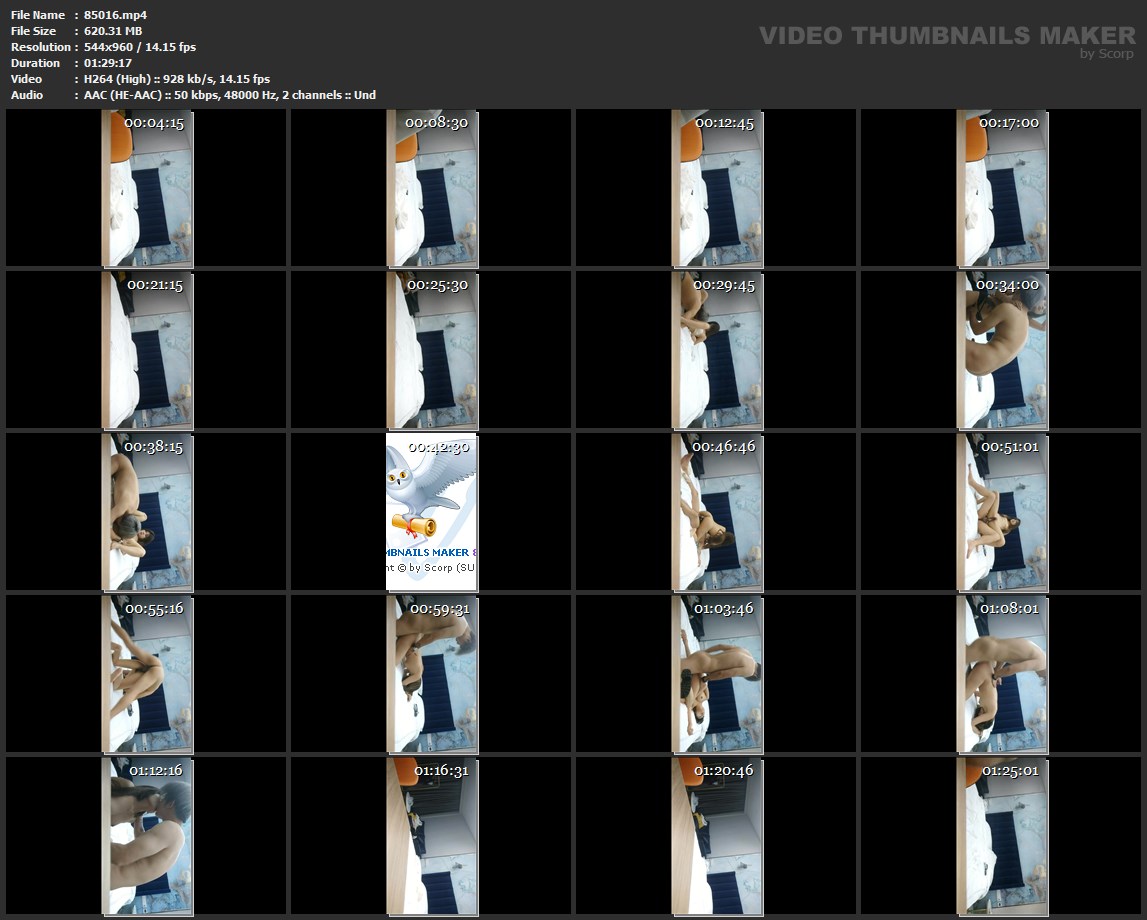Select the thumbnail at 01:20:46

(717, 836)
